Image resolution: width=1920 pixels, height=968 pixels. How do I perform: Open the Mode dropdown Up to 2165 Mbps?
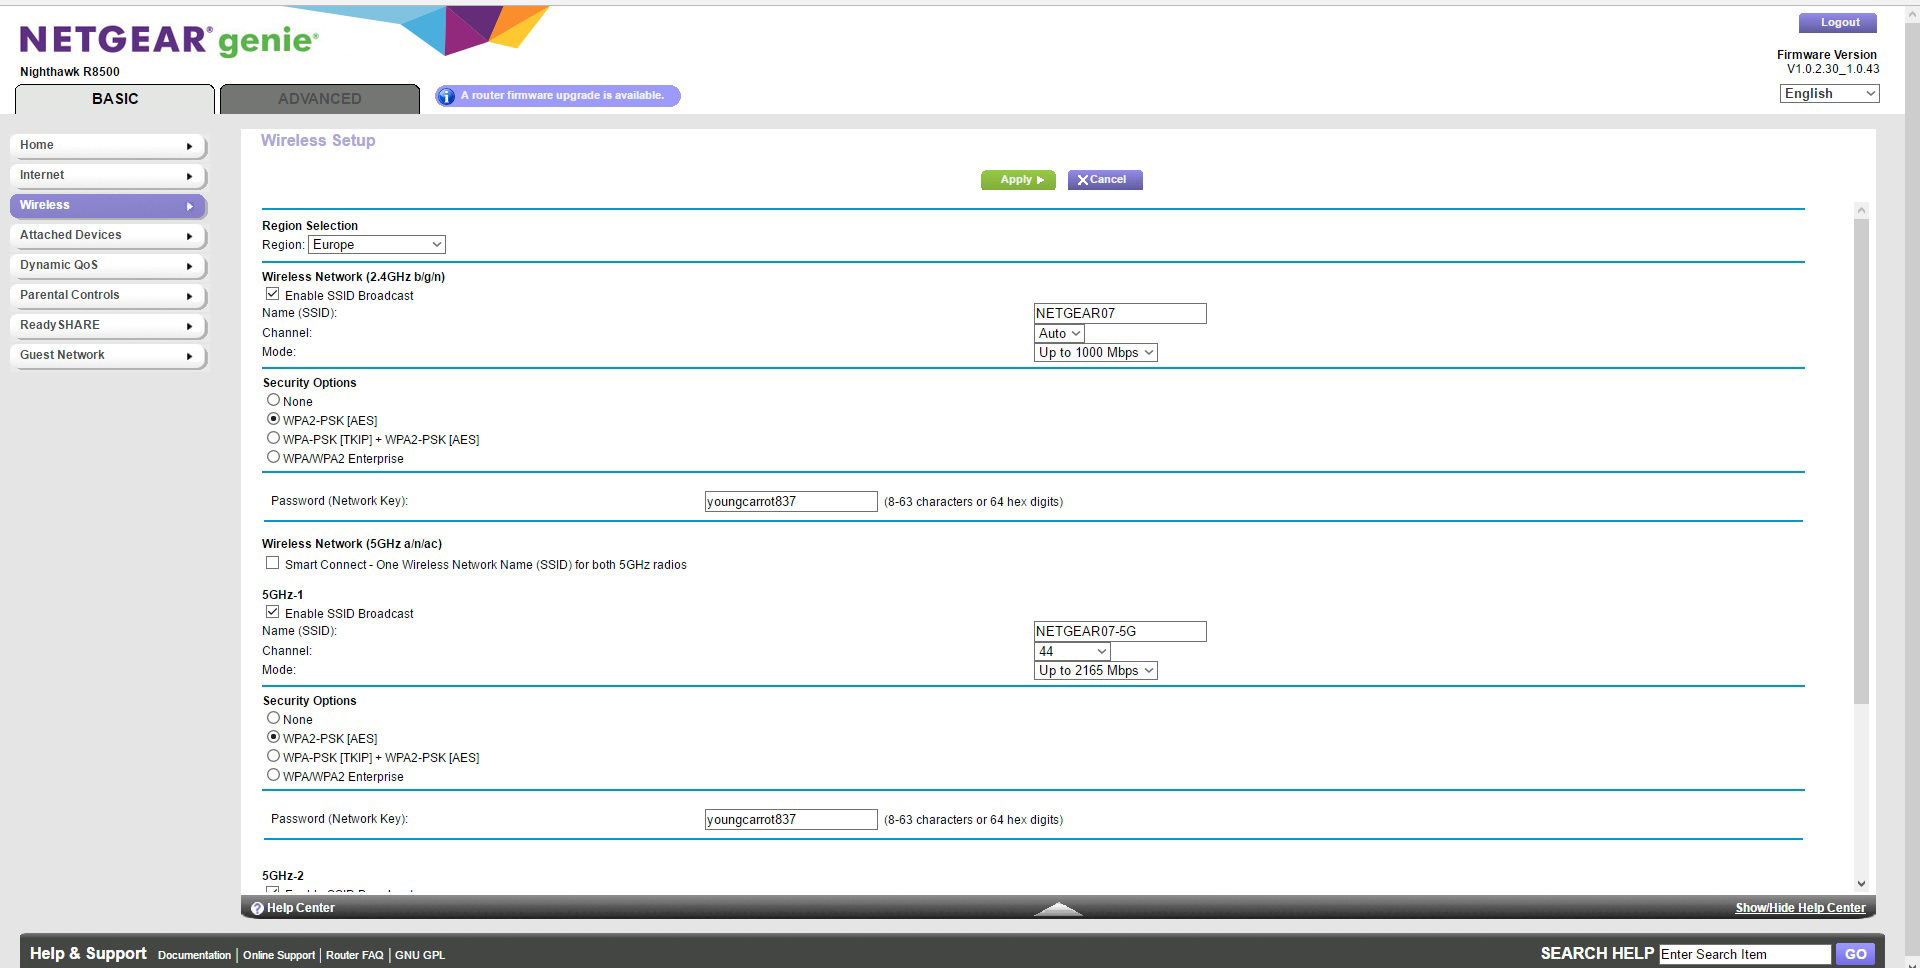[x=1096, y=671]
